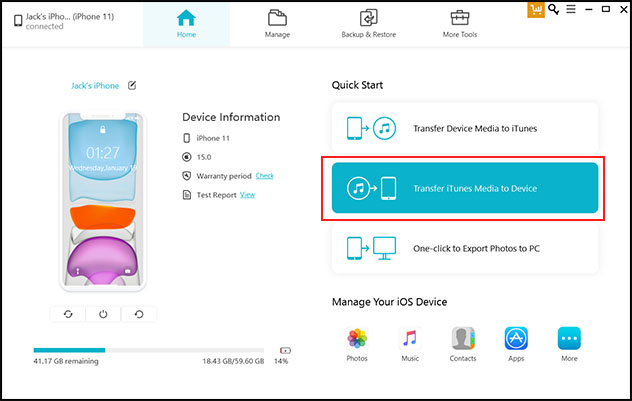The image size is (632, 401).
Task: Open the Home tab
Action: click(x=186, y=24)
